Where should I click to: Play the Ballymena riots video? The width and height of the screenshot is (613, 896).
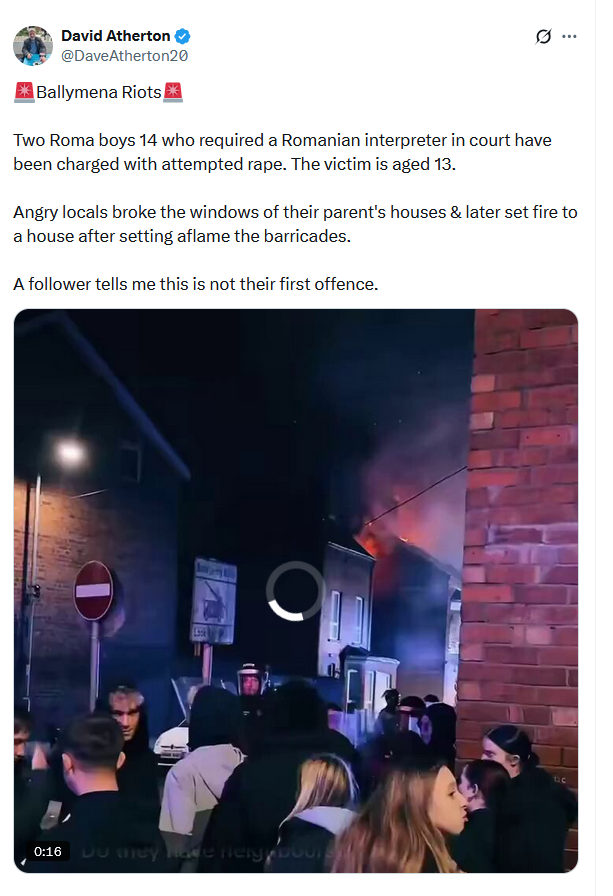pyautogui.click(x=296, y=591)
